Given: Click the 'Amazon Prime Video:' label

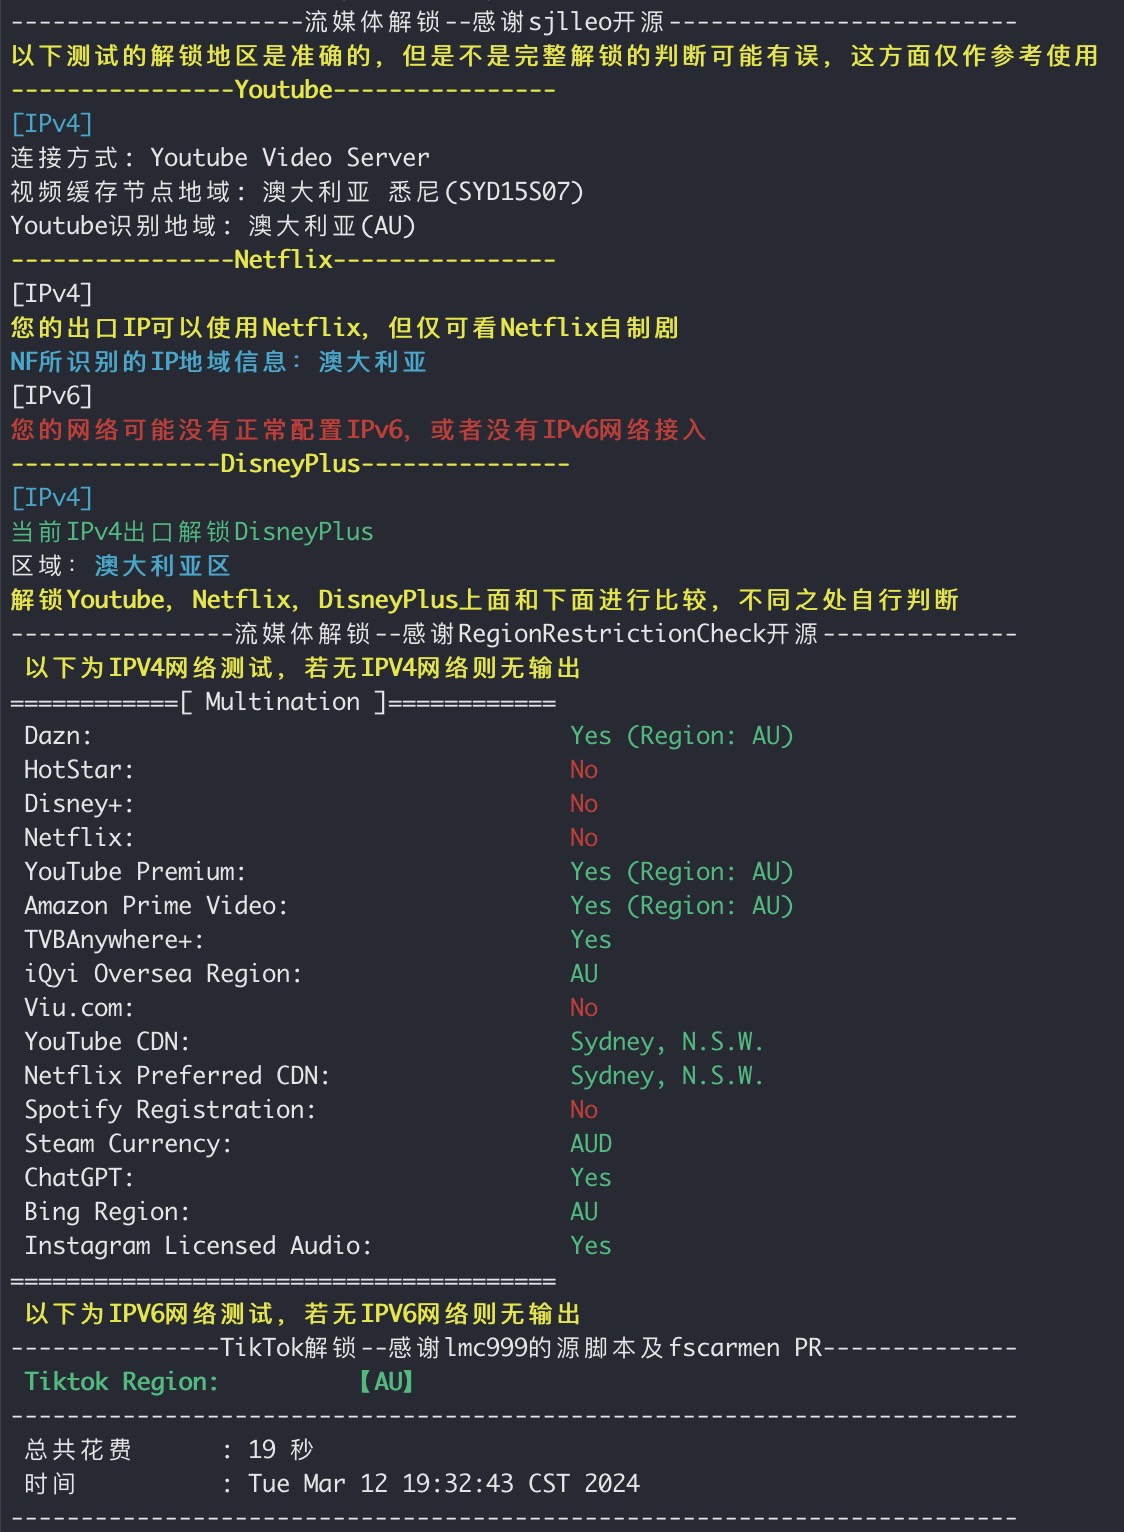Looking at the screenshot, I should click(156, 906).
